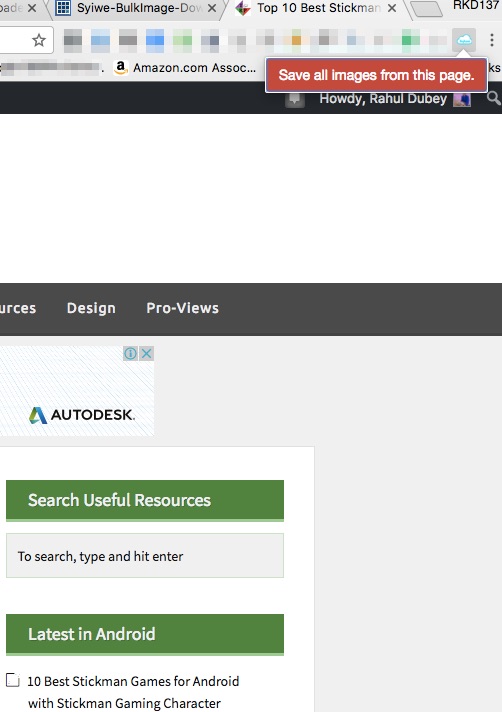Bookmark this page with the star icon
The width and height of the screenshot is (502, 712).
pyautogui.click(x=39, y=40)
